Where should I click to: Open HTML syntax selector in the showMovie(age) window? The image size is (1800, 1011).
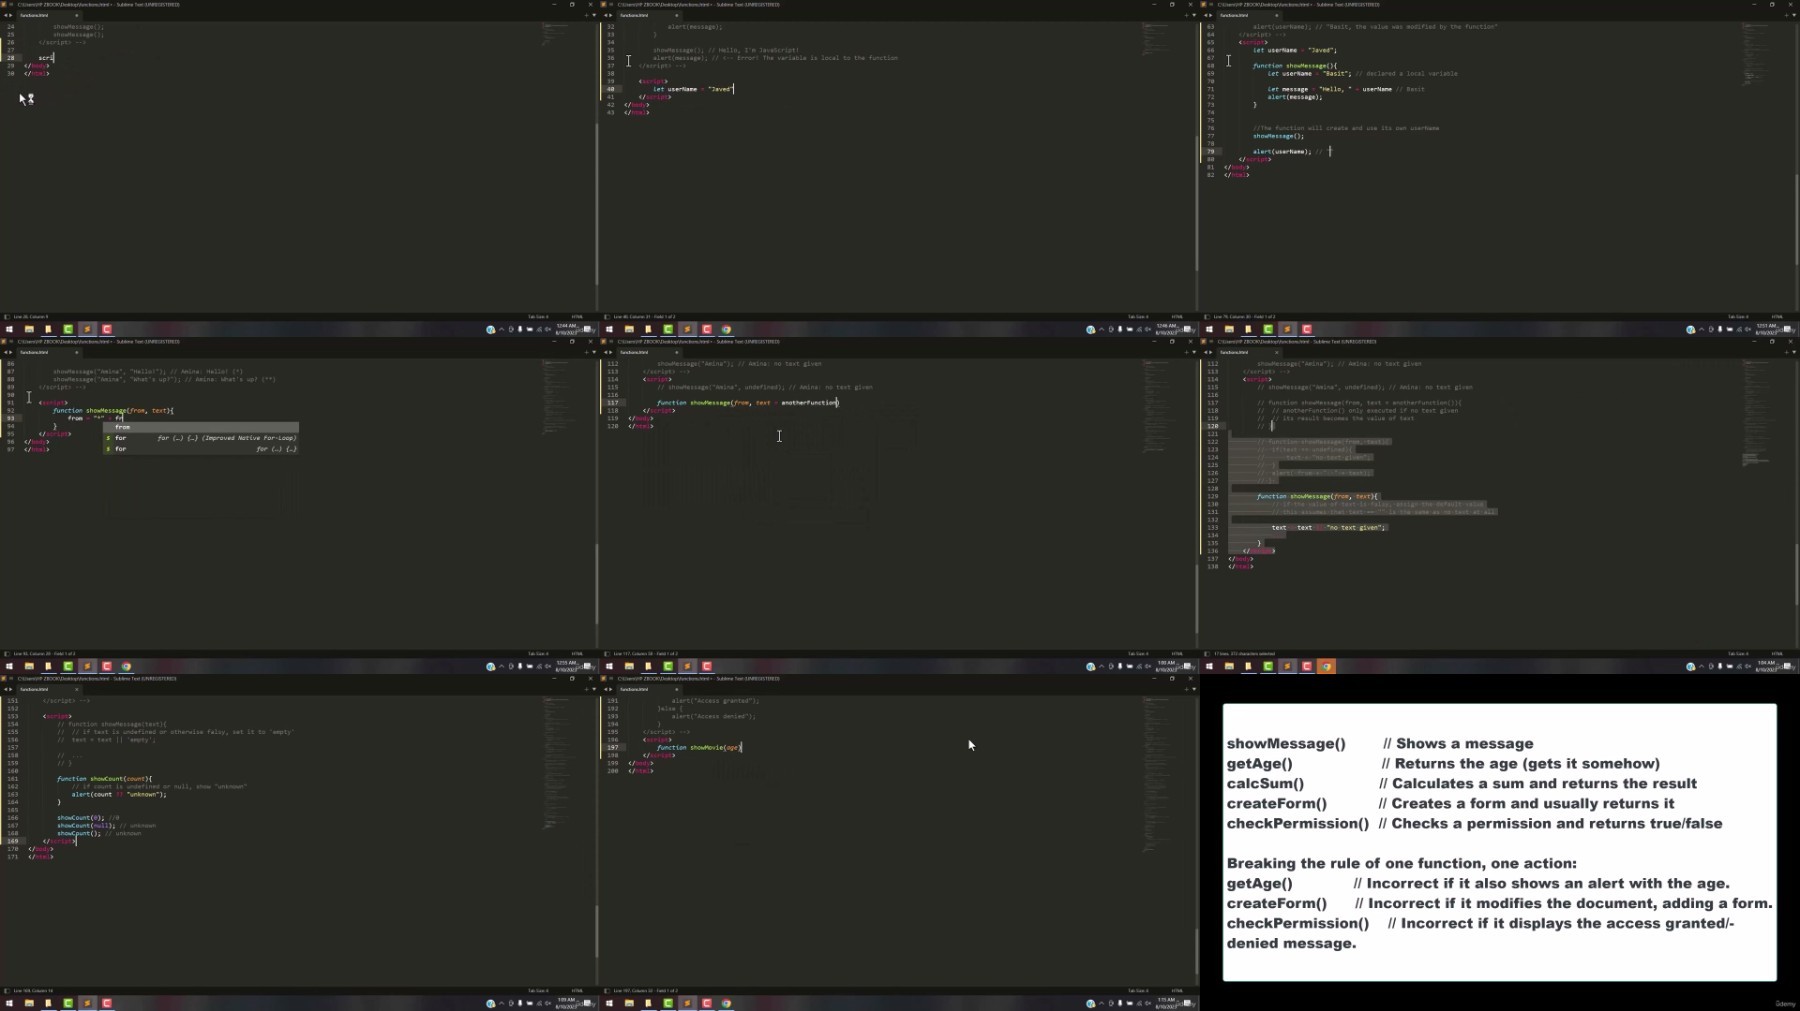(1177, 991)
